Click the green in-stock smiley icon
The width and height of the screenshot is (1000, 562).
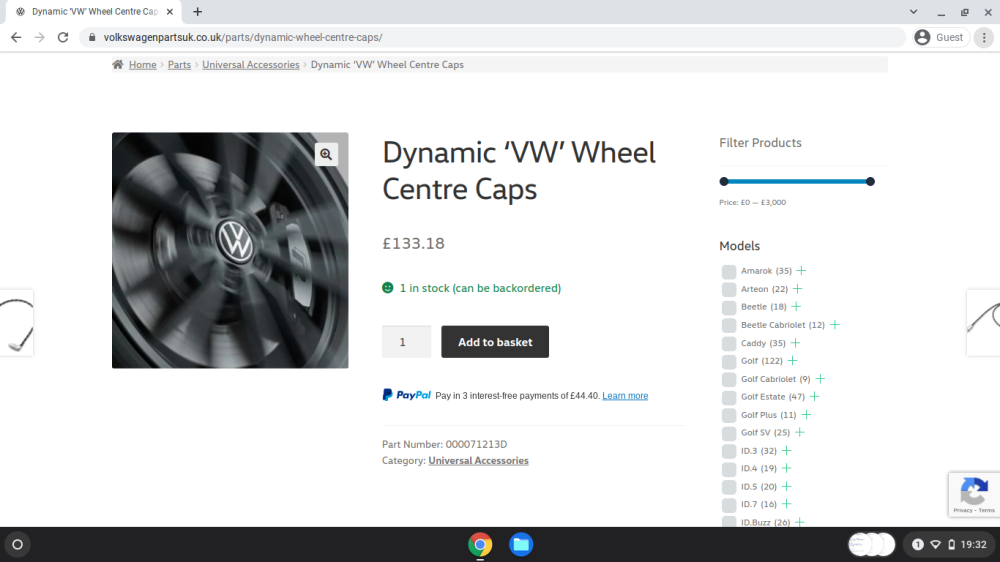(x=388, y=288)
